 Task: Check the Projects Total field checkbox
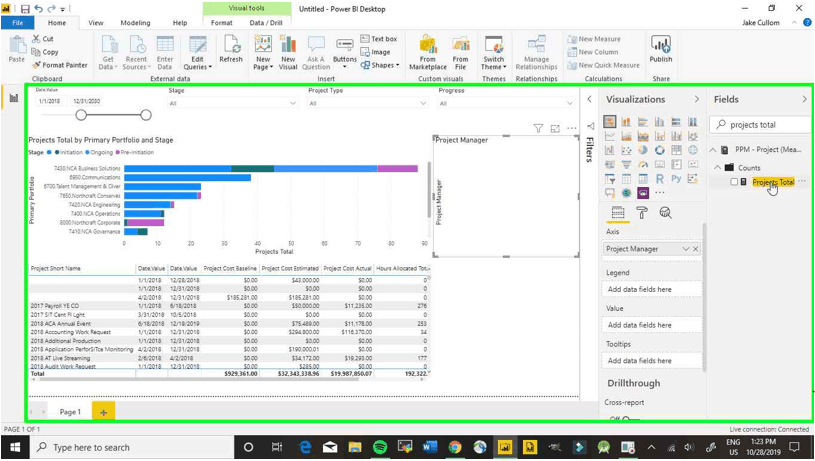pyautogui.click(x=734, y=182)
